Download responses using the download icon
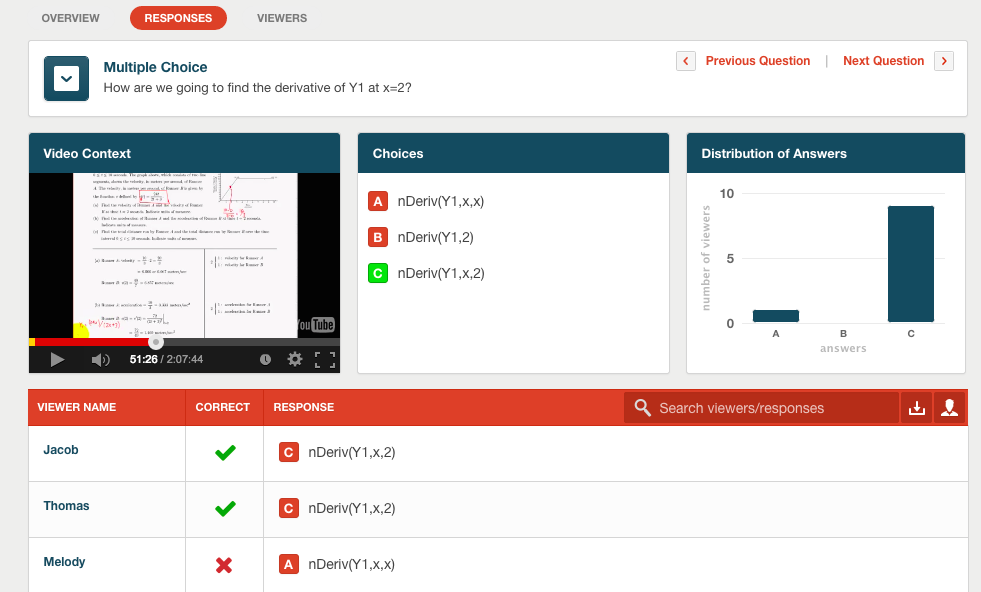981x592 pixels. pyautogui.click(x=916, y=407)
